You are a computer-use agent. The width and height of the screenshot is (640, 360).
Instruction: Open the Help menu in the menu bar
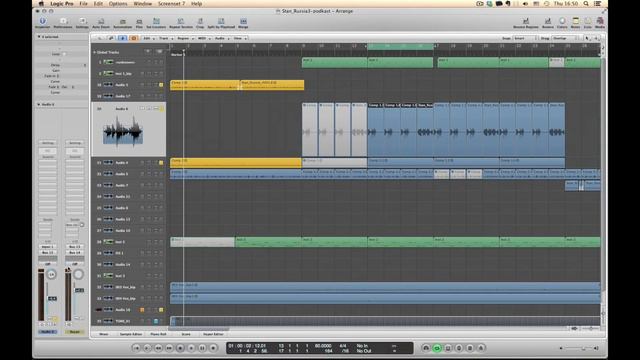point(196,4)
